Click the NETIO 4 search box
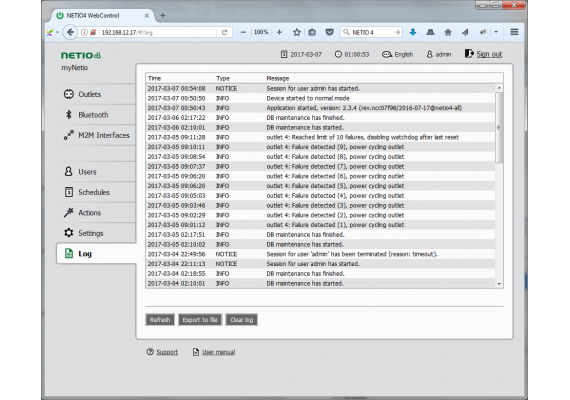Viewport: 570px width, 400px height. 371,32
